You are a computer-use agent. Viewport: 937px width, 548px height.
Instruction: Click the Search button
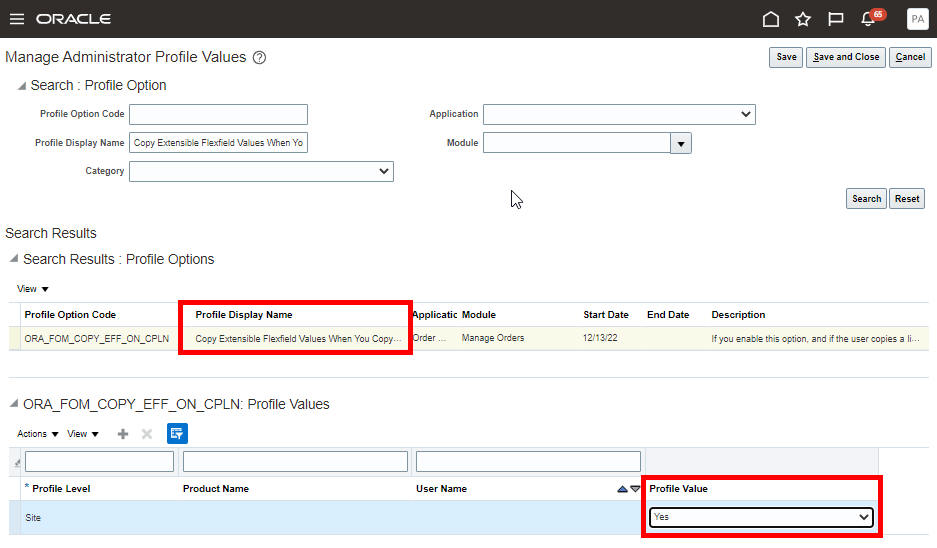(866, 198)
